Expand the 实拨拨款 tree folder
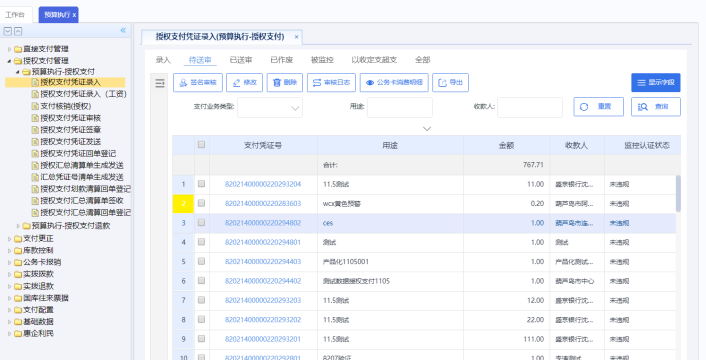Image resolution: width=706 pixels, height=360 pixels. (9, 274)
